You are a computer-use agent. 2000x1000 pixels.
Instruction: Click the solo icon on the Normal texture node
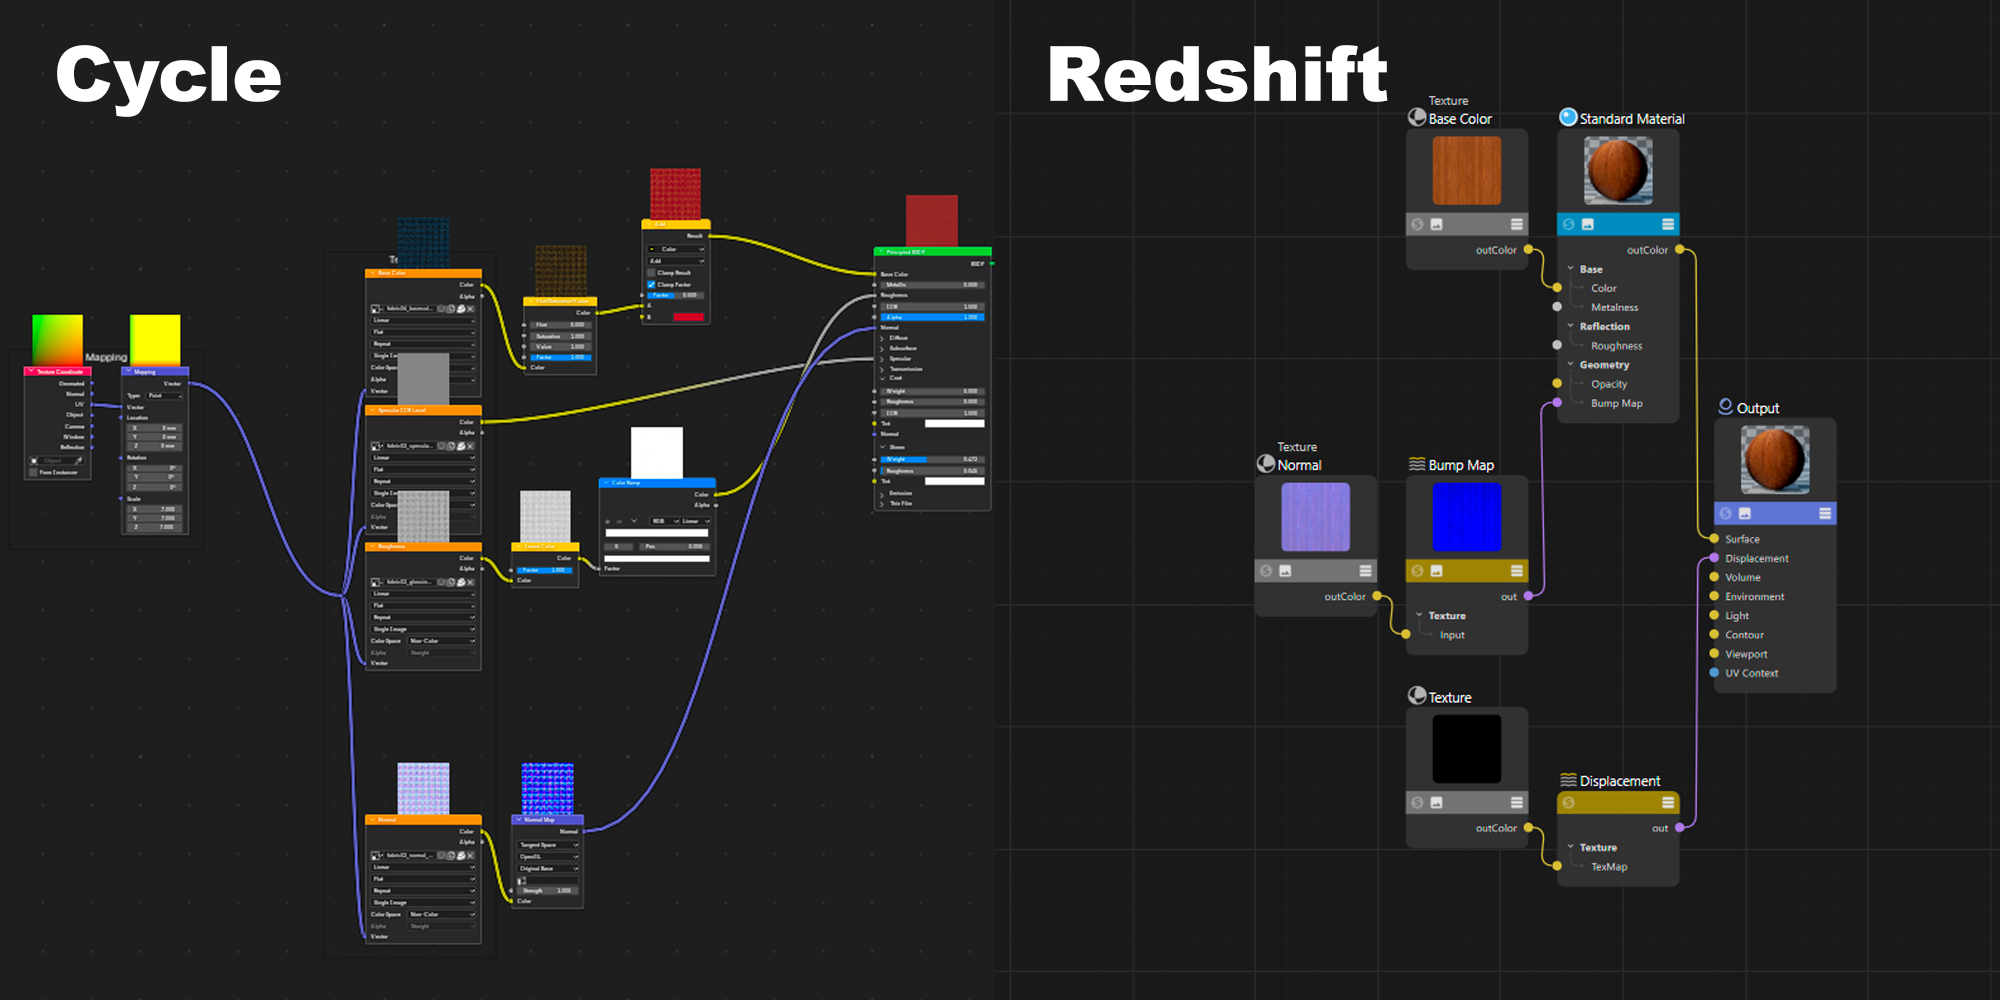pyautogui.click(x=1266, y=571)
